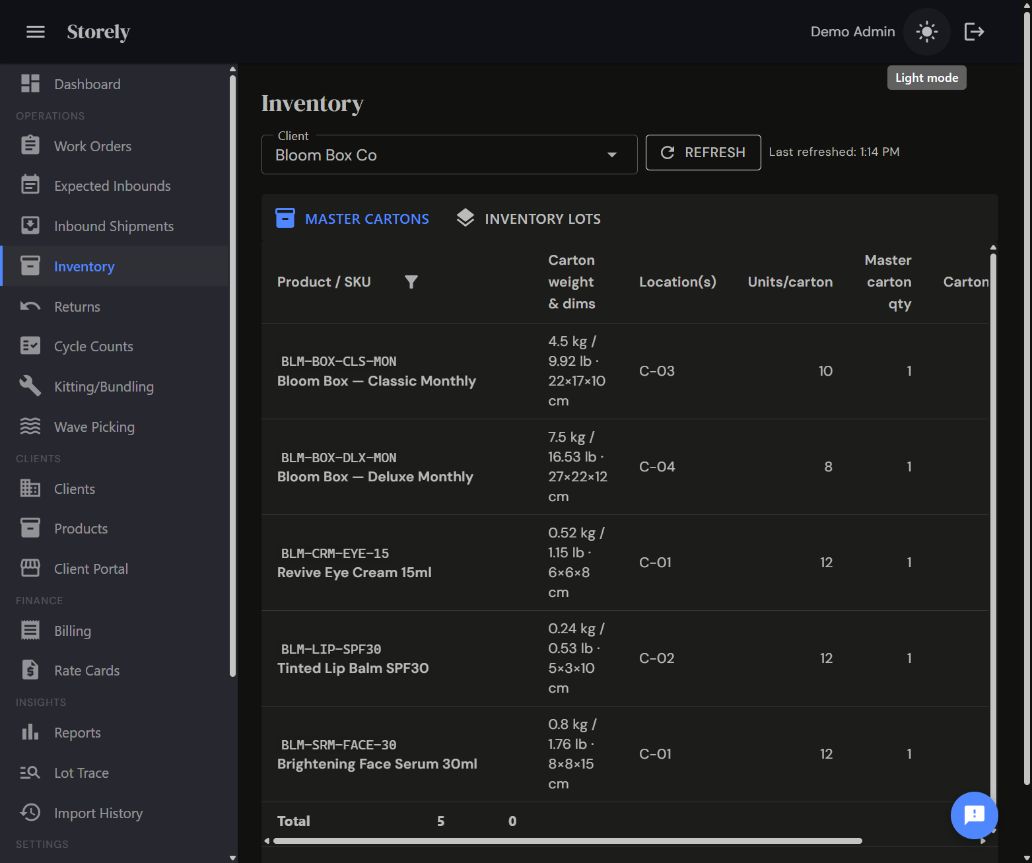
Task: Click the Rate Cards dollar document icon
Action: pyautogui.click(x=30, y=670)
